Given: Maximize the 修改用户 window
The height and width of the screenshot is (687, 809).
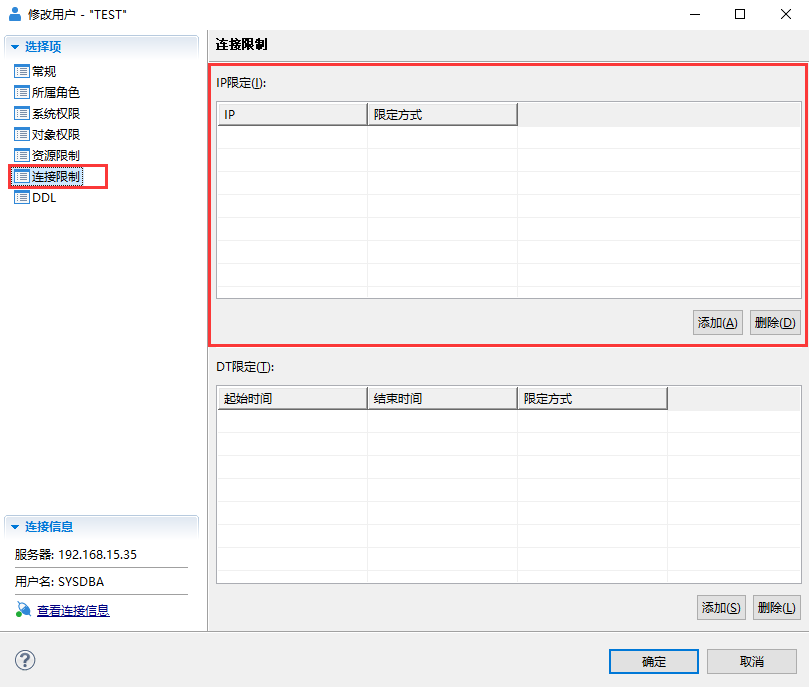Looking at the screenshot, I should coord(740,14).
